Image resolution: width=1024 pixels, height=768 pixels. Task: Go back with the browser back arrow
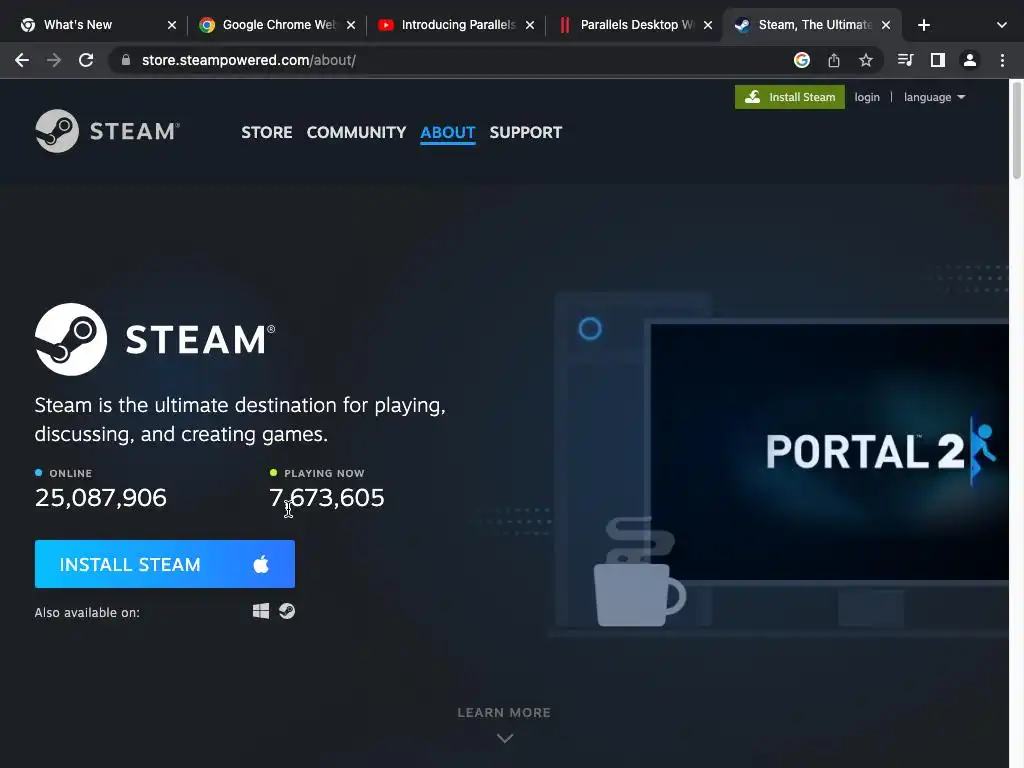(22, 60)
